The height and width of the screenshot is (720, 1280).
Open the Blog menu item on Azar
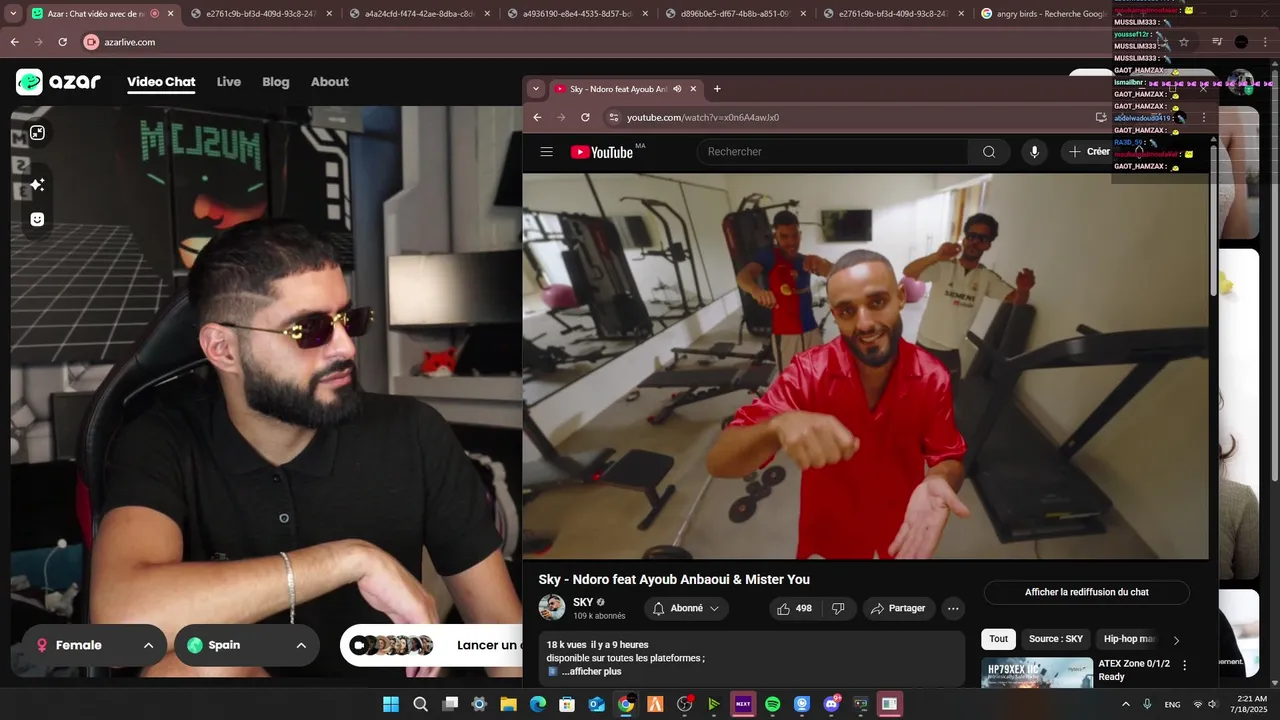(276, 82)
